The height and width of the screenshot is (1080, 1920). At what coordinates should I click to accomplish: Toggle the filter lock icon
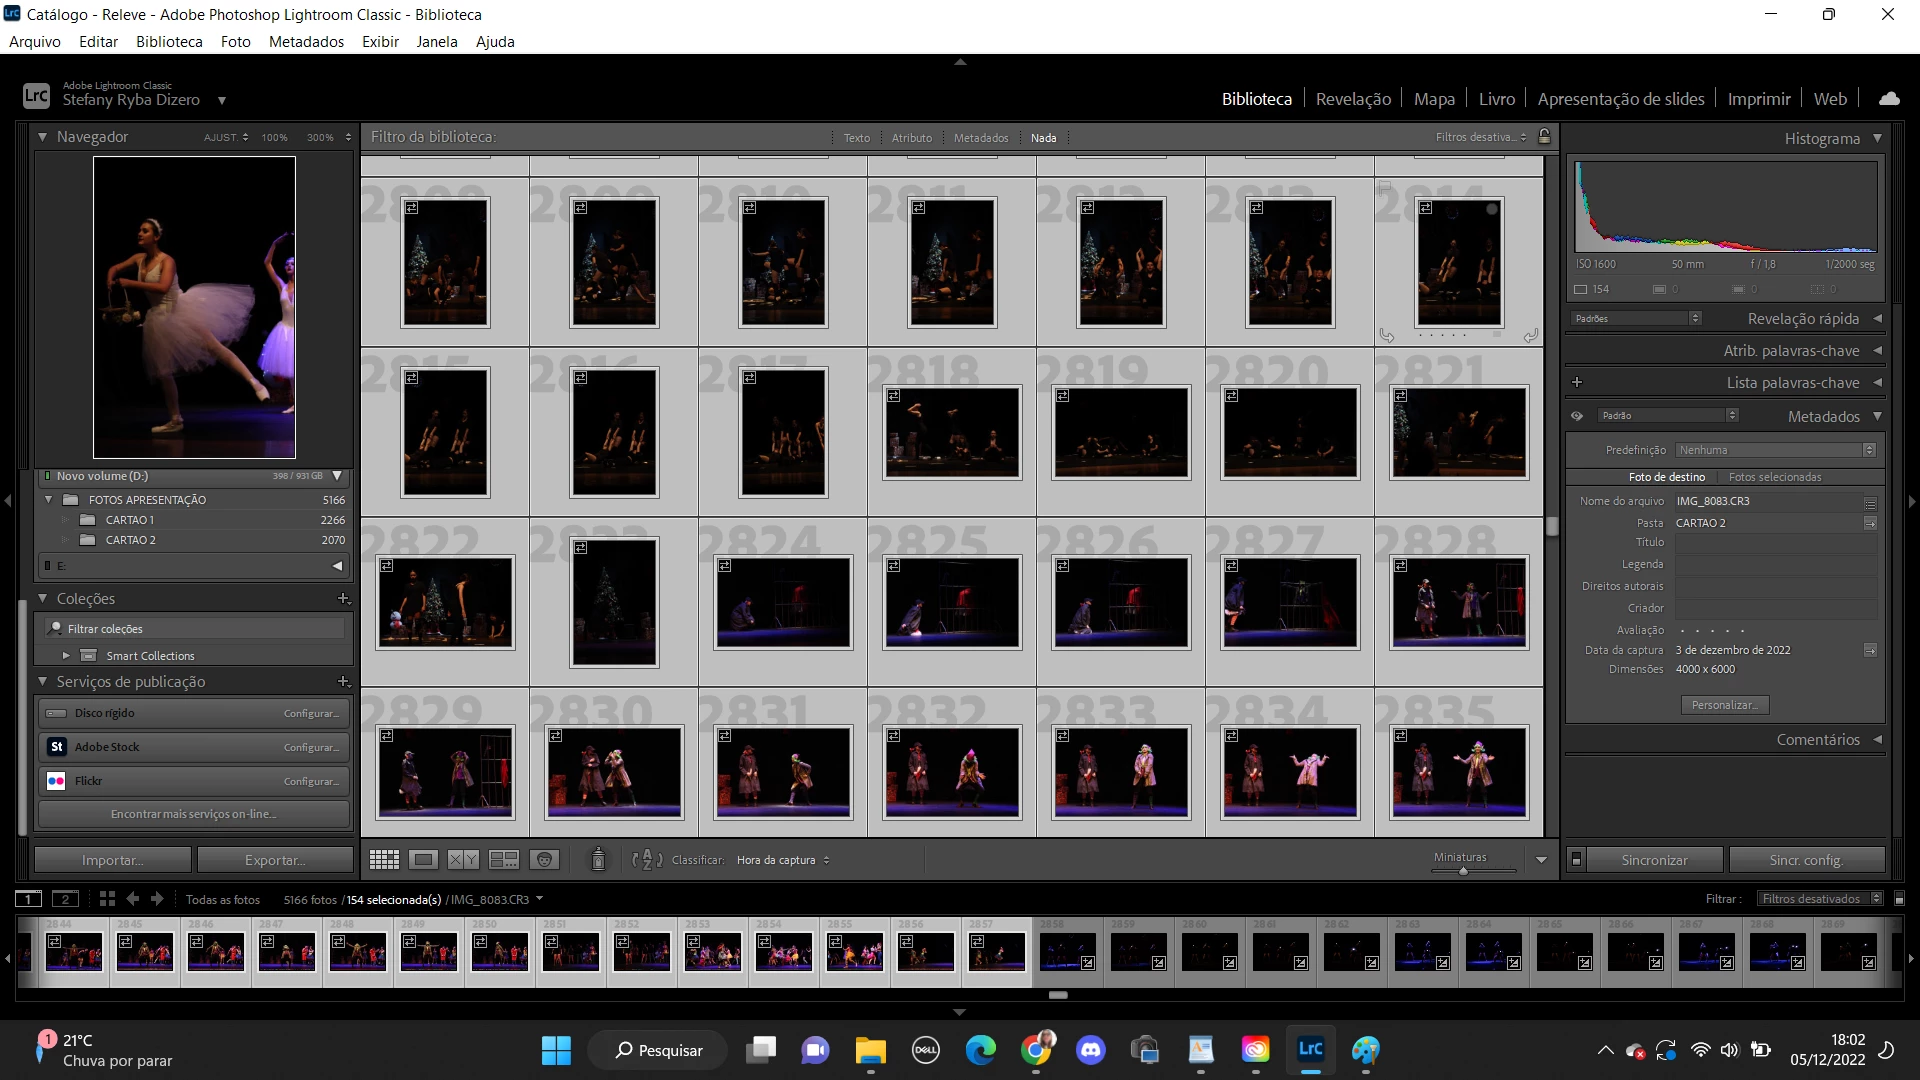point(1544,137)
